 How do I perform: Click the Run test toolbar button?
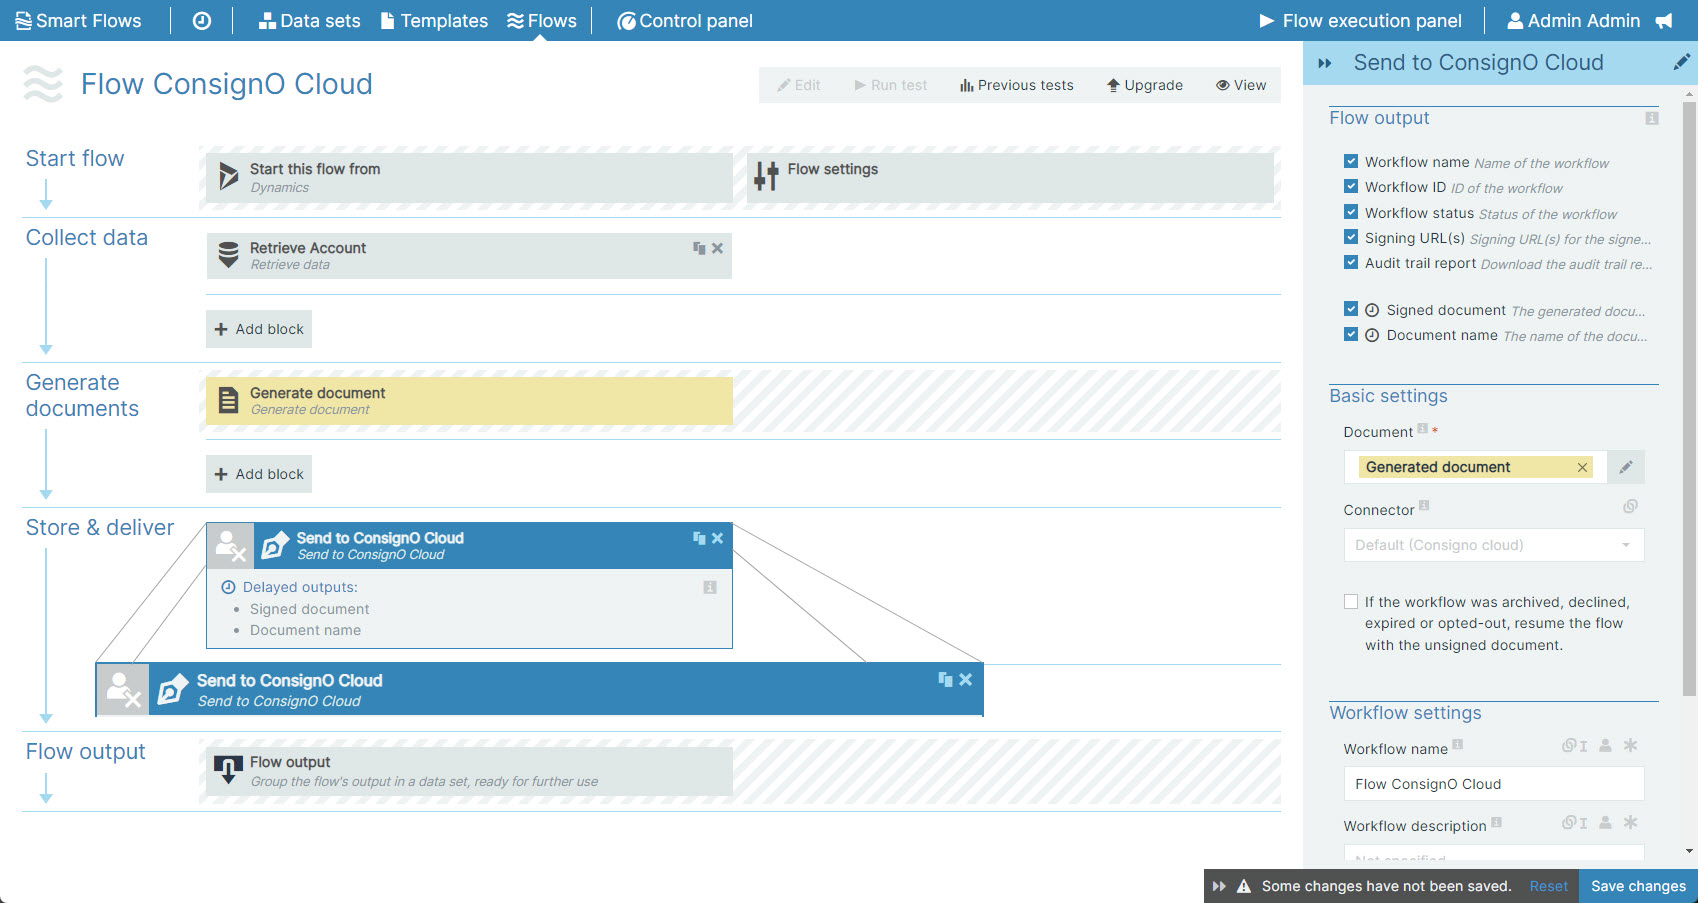point(891,85)
